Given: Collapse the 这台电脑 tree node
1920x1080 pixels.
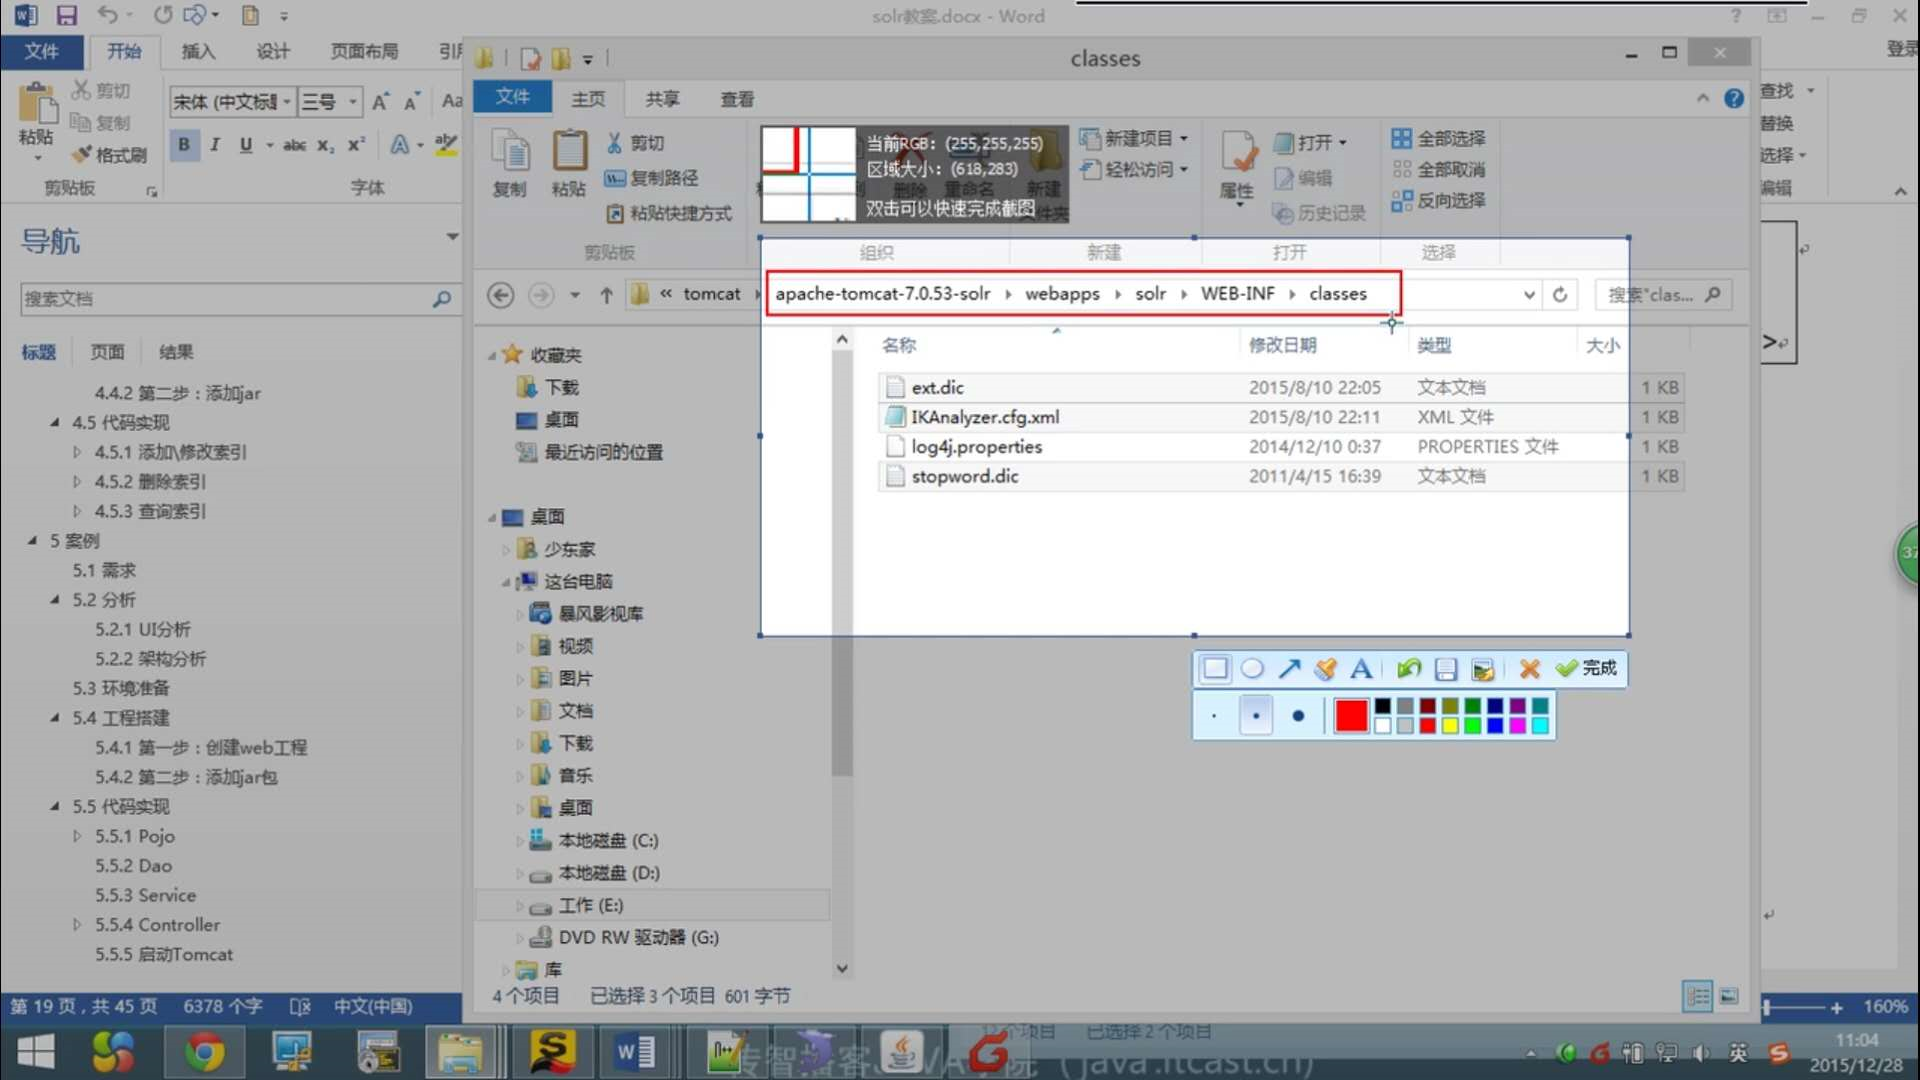Looking at the screenshot, I should pos(505,582).
